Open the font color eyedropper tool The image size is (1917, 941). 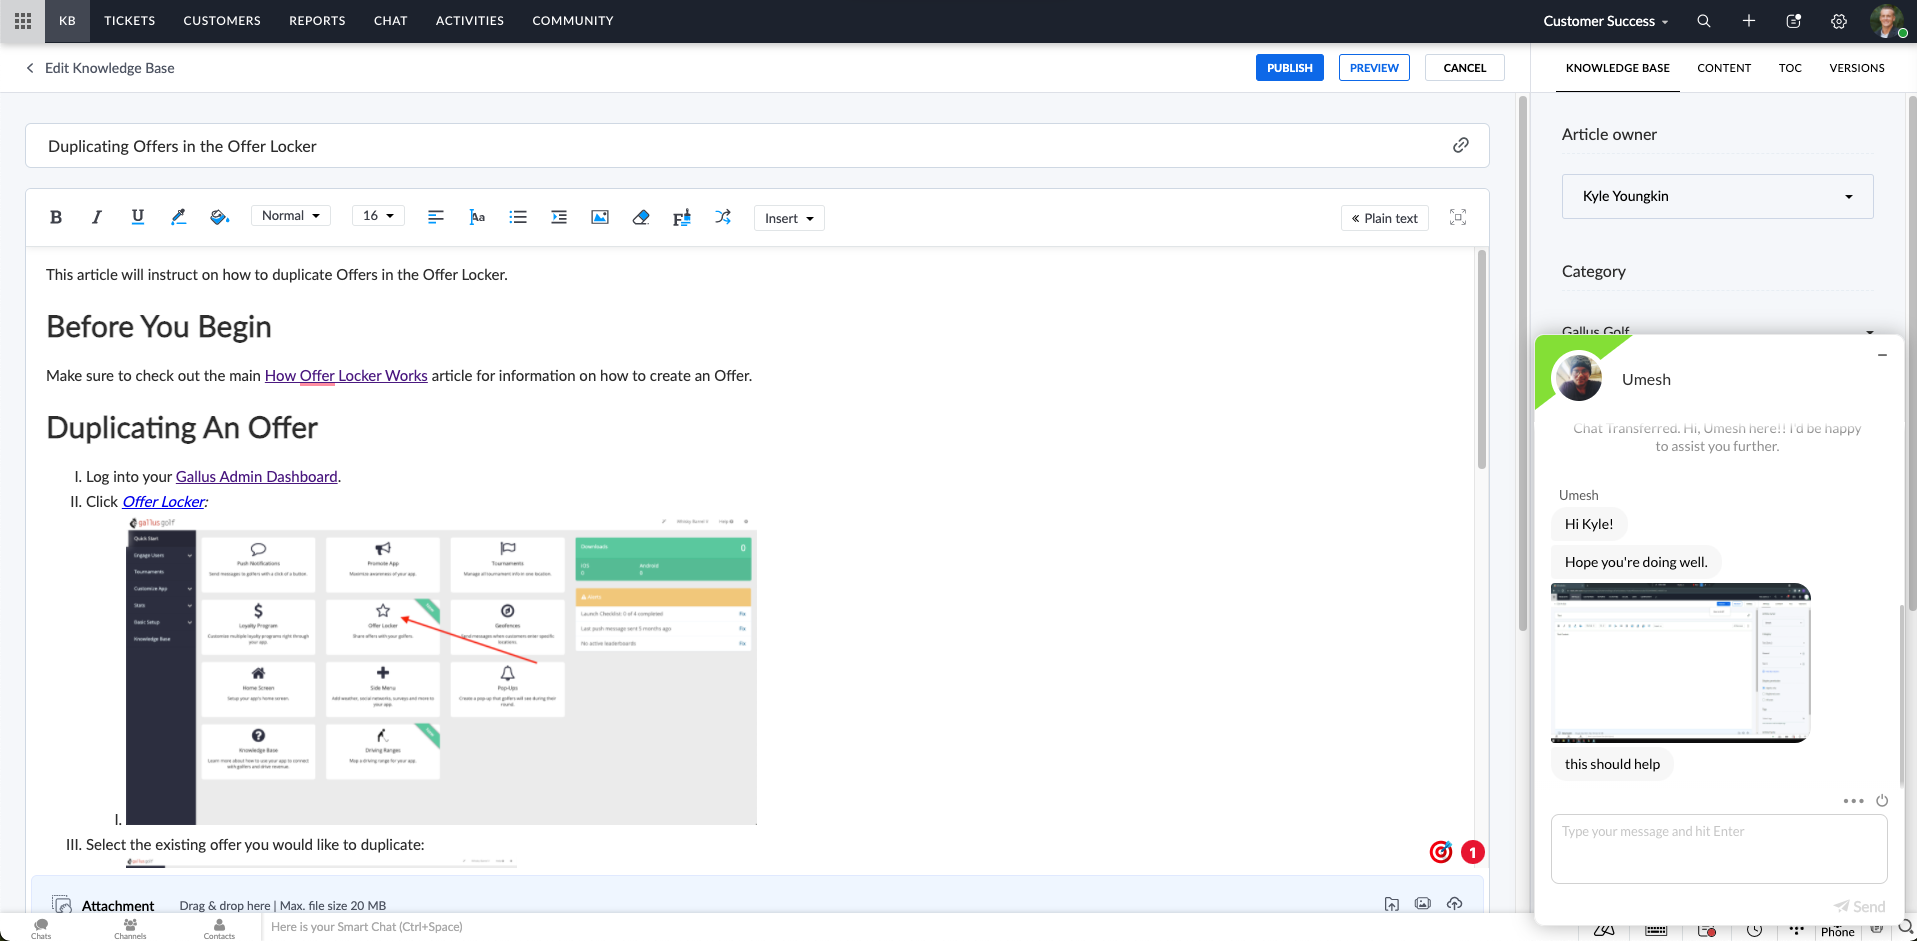(179, 217)
